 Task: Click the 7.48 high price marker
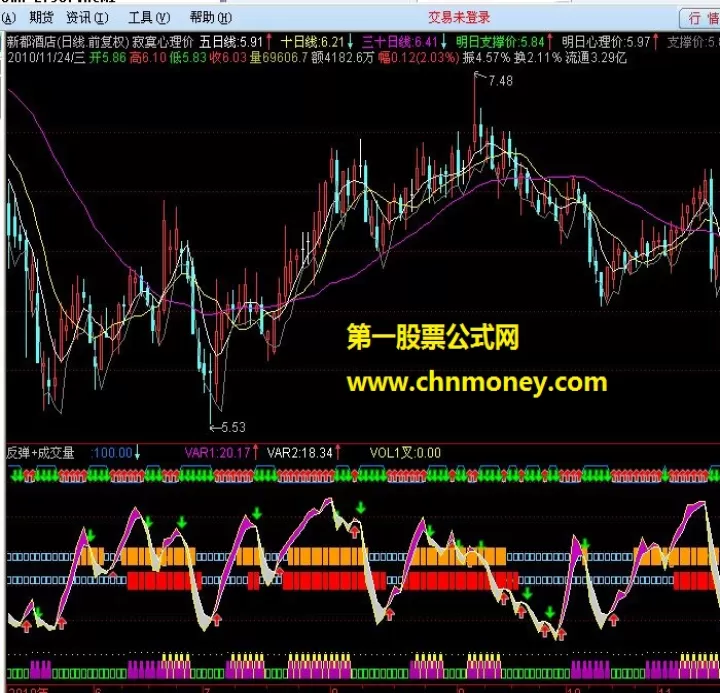click(x=501, y=81)
